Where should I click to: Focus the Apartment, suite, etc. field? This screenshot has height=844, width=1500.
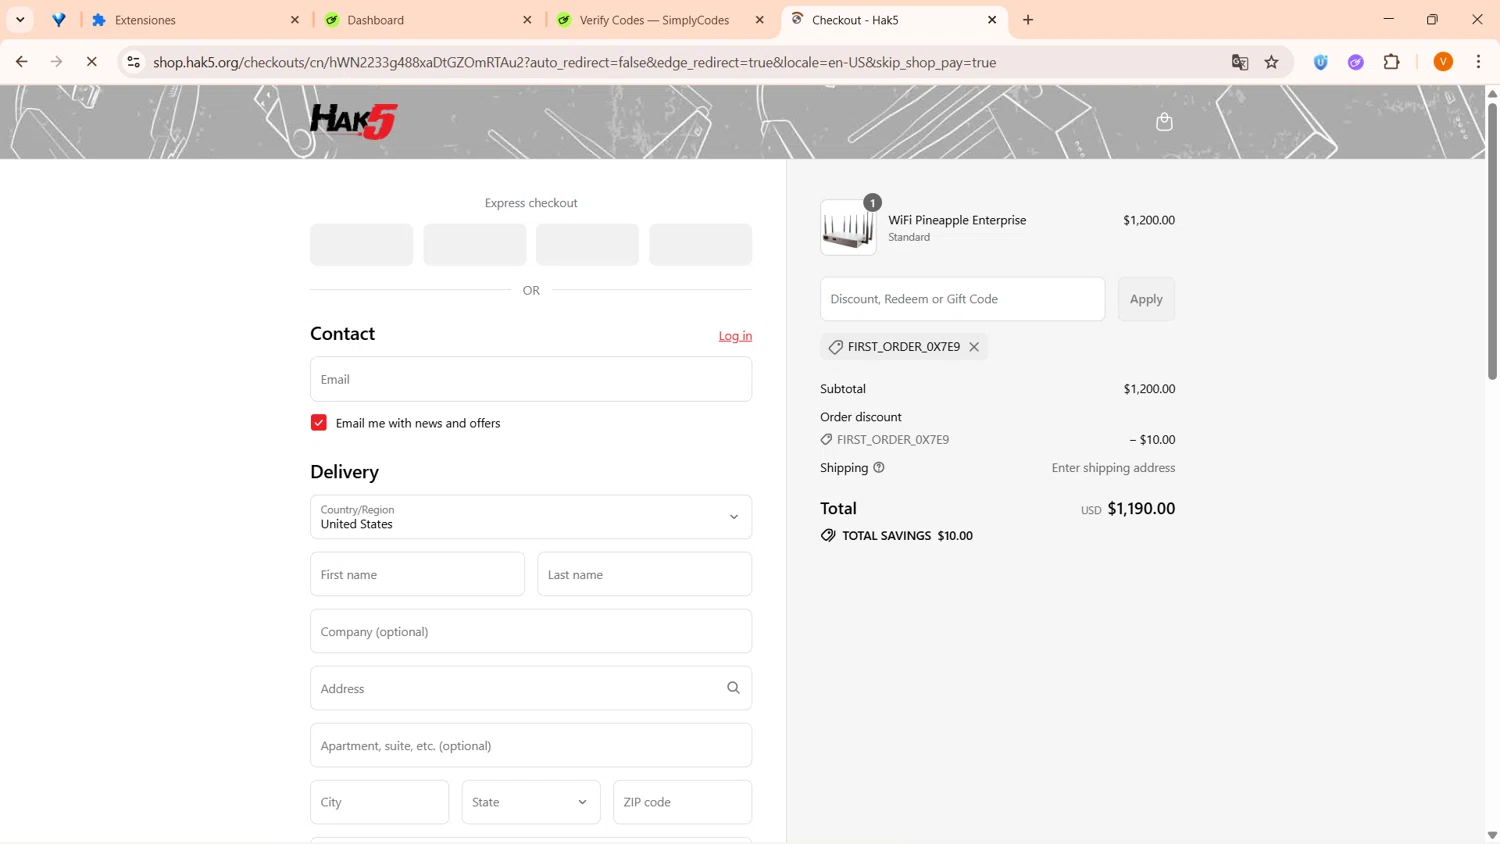[x=531, y=745]
